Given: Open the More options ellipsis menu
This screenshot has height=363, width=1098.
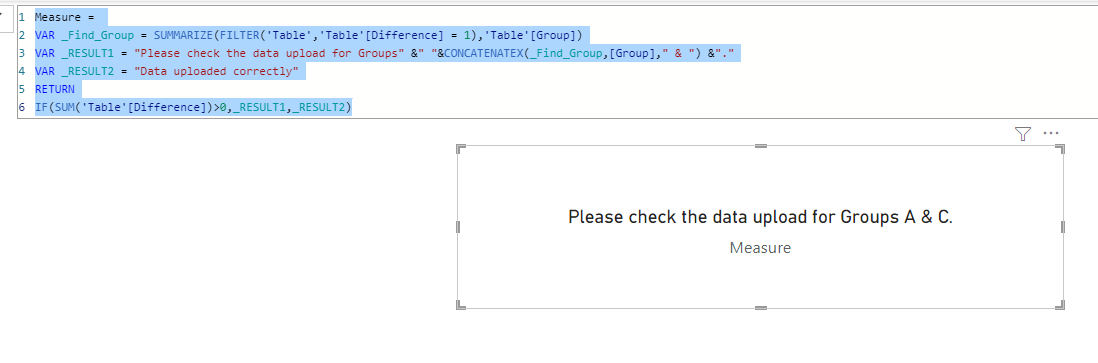Looking at the screenshot, I should [1051, 133].
